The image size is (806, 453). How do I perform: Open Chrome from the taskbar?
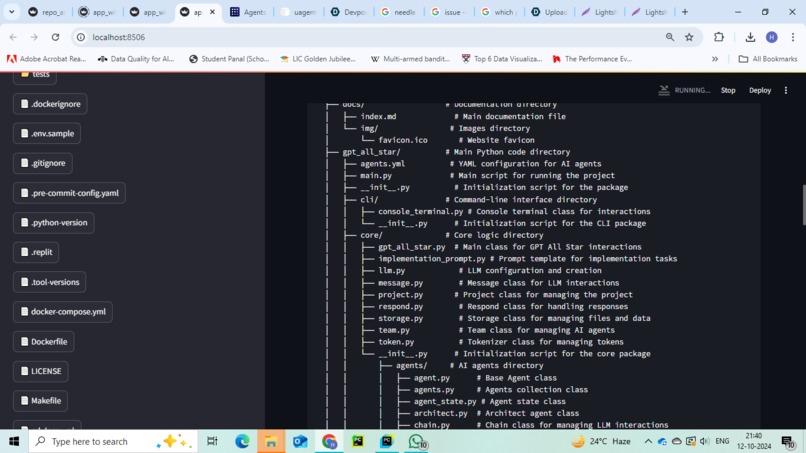coord(329,441)
